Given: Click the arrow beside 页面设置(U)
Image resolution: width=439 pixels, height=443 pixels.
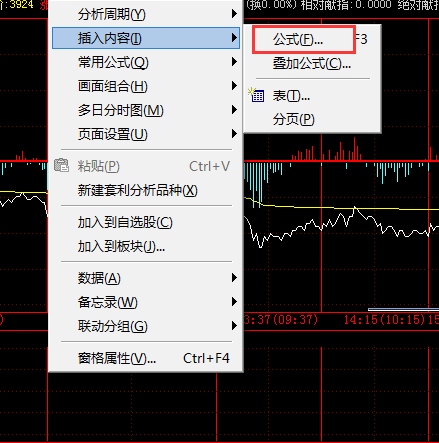Looking at the screenshot, I should tap(234, 134).
